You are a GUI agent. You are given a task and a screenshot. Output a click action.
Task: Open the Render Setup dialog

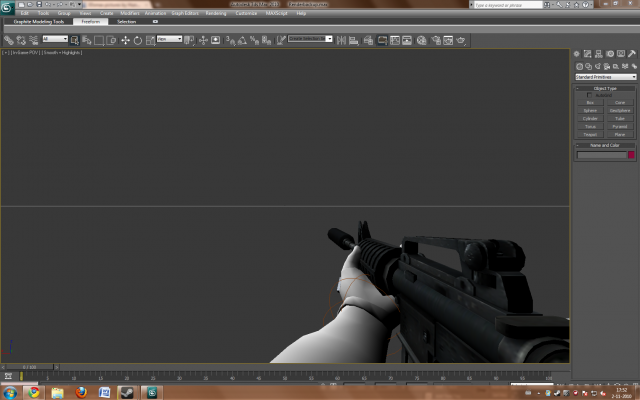coord(436,40)
